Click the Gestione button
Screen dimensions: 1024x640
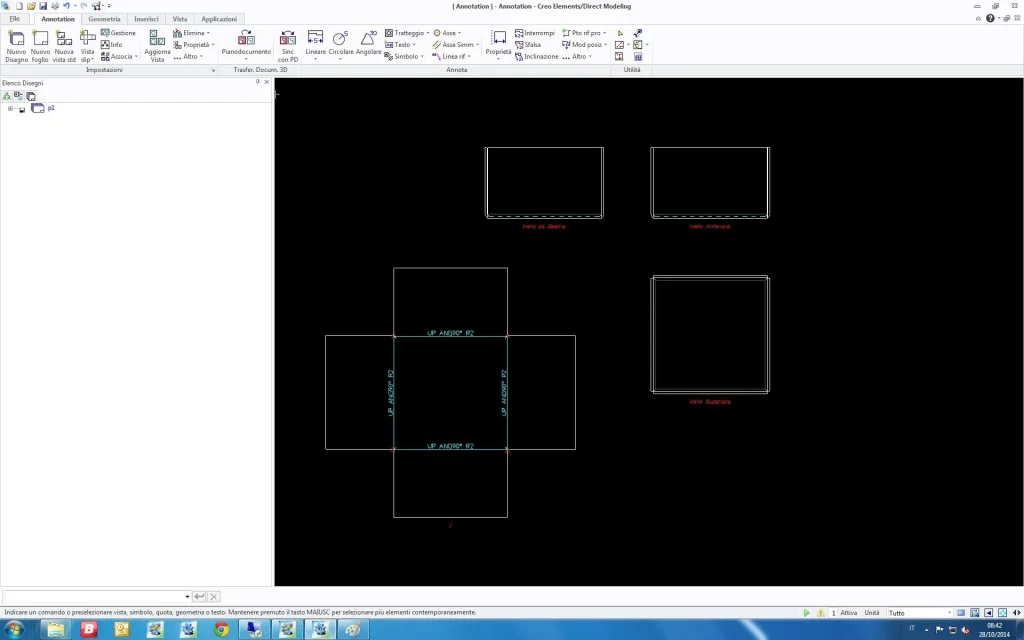click(x=118, y=33)
